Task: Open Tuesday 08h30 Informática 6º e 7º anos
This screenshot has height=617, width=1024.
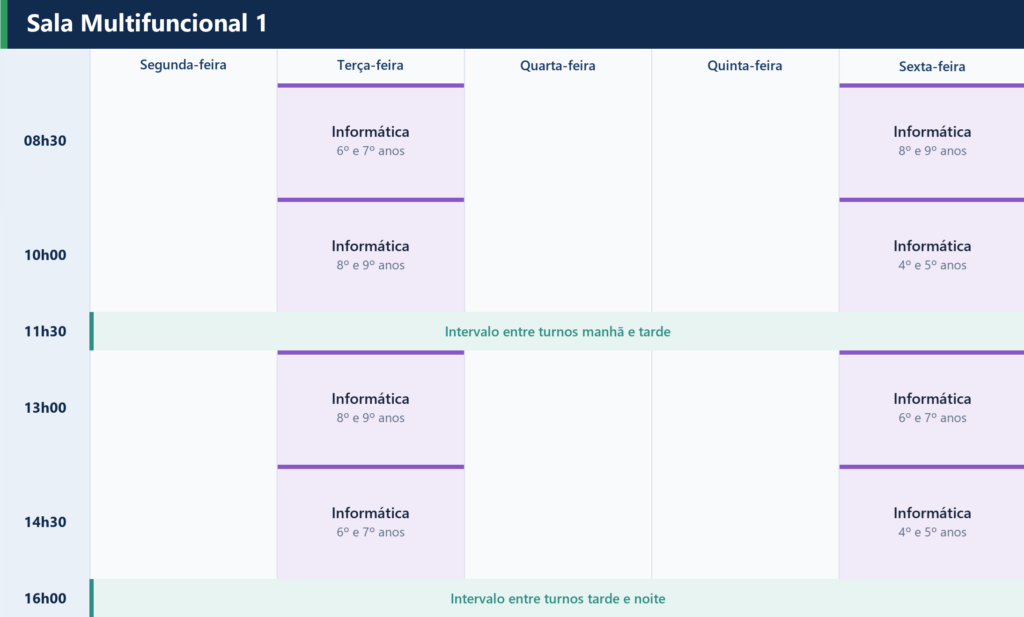Action: [x=370, y=140]
